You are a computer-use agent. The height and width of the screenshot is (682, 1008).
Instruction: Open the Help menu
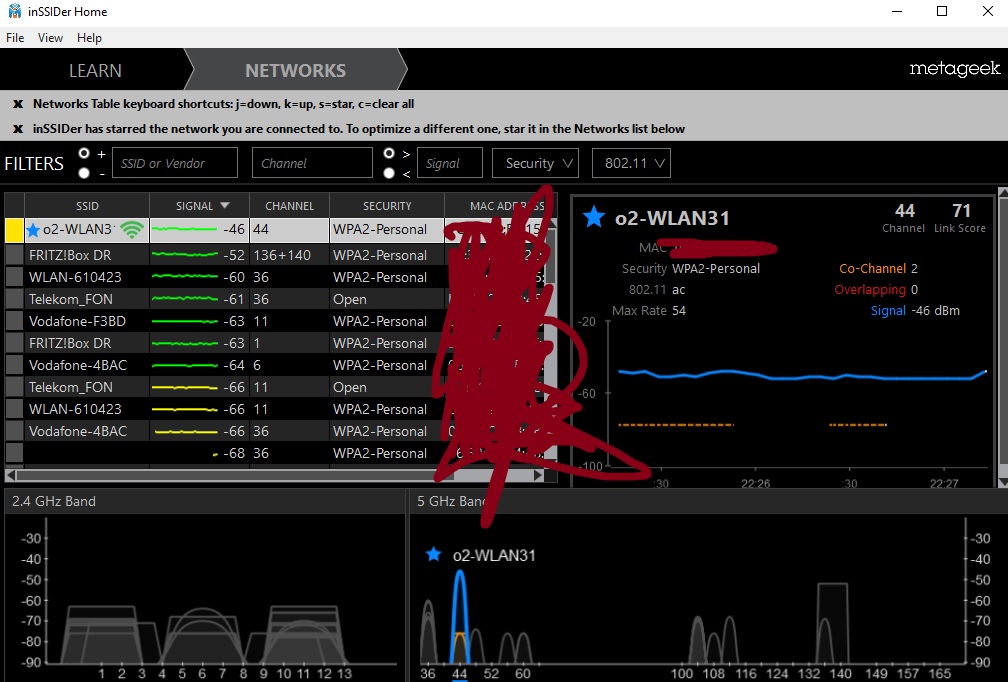[x=89, y=38]
